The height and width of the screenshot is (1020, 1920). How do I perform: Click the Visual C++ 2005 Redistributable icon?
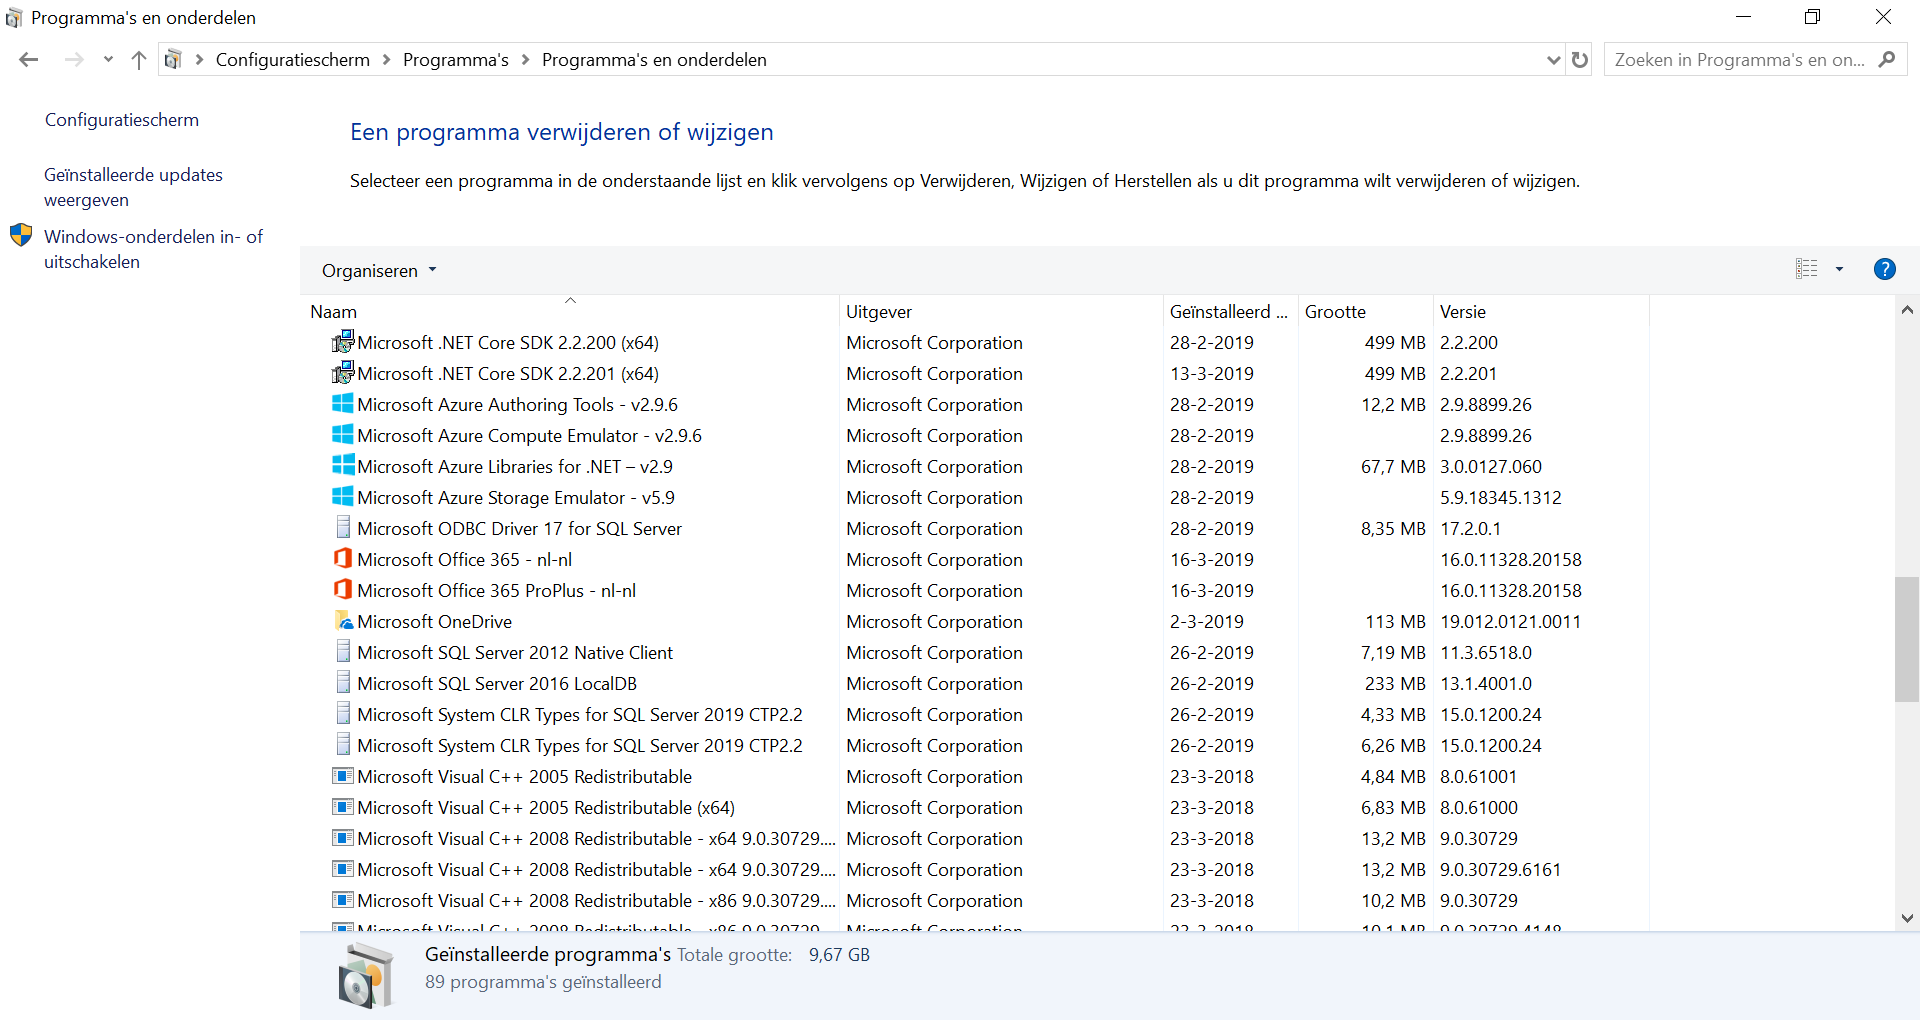point(343,776)
